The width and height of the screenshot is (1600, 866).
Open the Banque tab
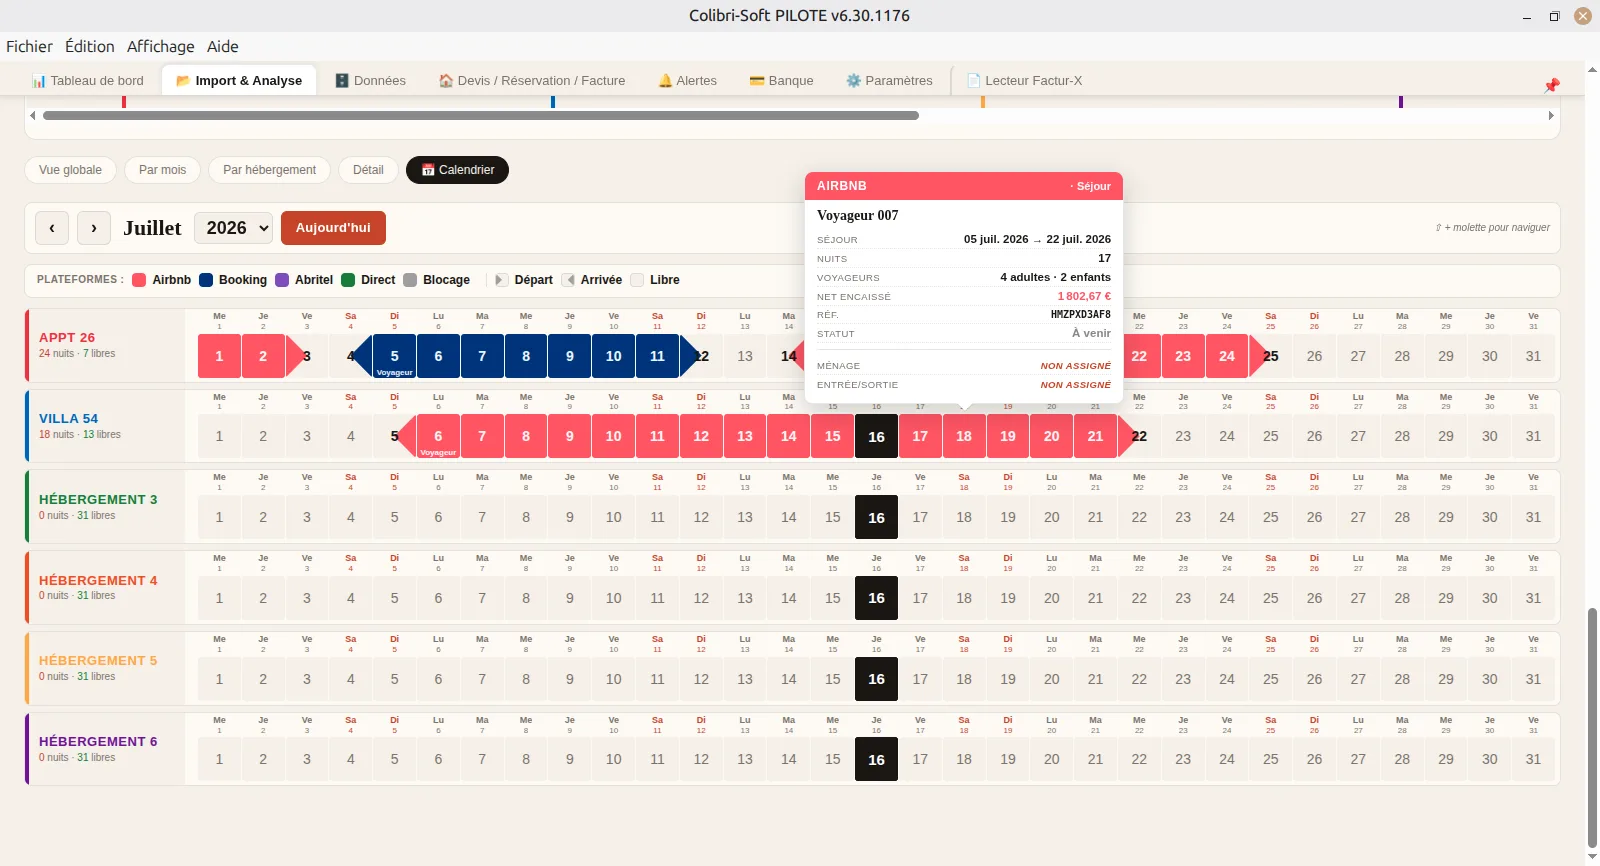click(x=781, y=81)
